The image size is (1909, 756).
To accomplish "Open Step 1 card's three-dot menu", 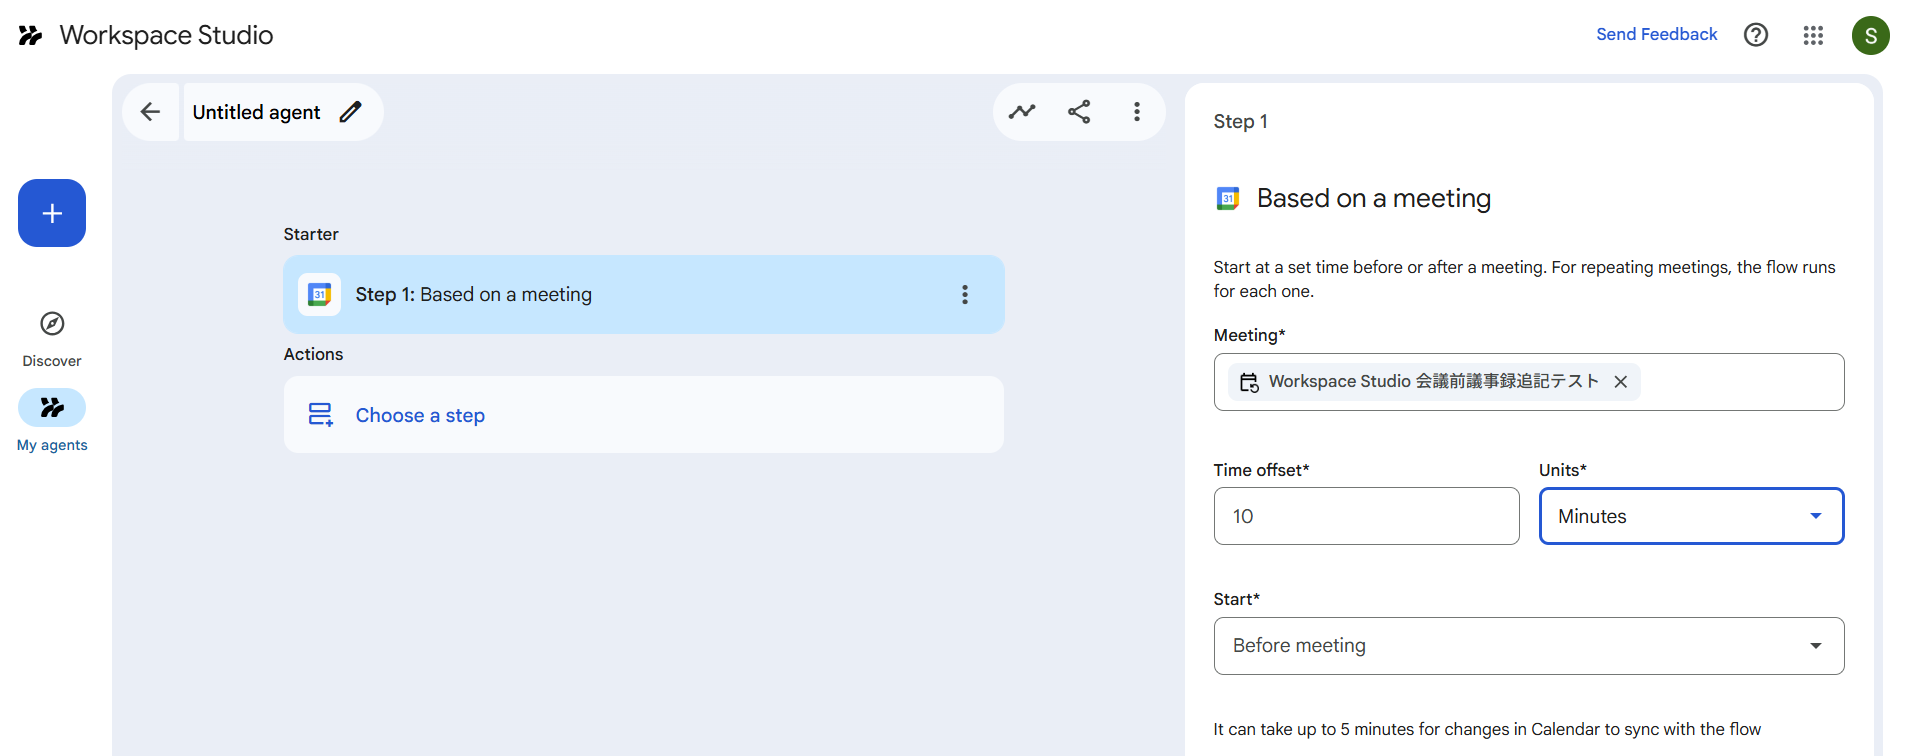I will pos(964,295).
